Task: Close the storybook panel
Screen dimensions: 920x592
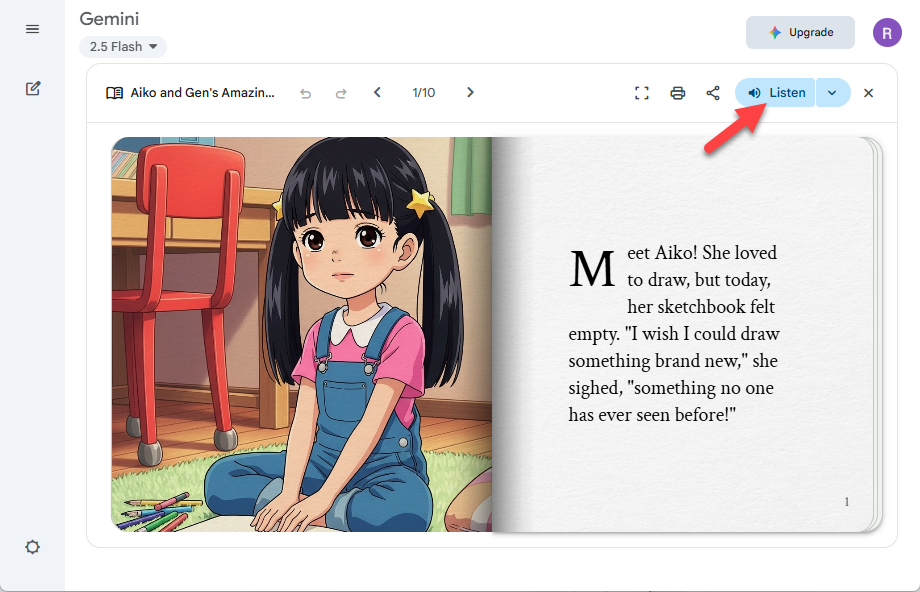Action: [868, 93]
